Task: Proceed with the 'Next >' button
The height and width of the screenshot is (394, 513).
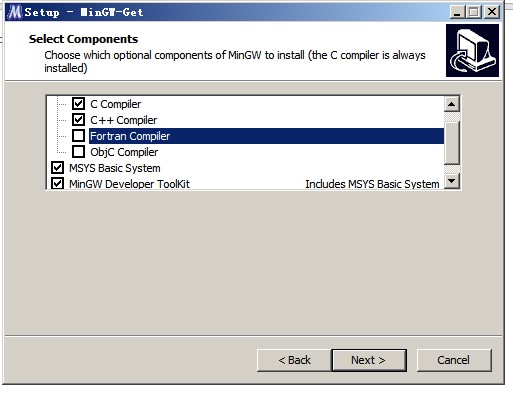Action: [x=369, y=360]
